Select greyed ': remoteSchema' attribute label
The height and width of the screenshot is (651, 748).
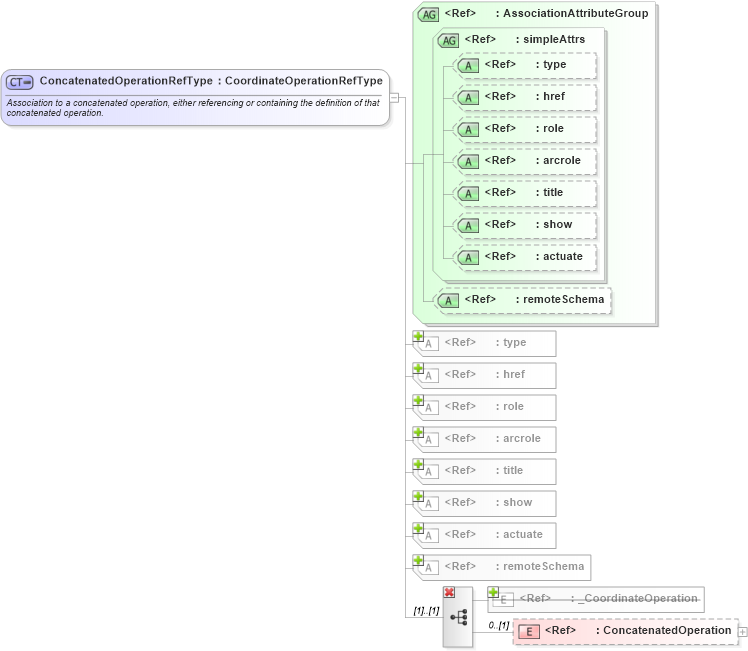[540, 566]
